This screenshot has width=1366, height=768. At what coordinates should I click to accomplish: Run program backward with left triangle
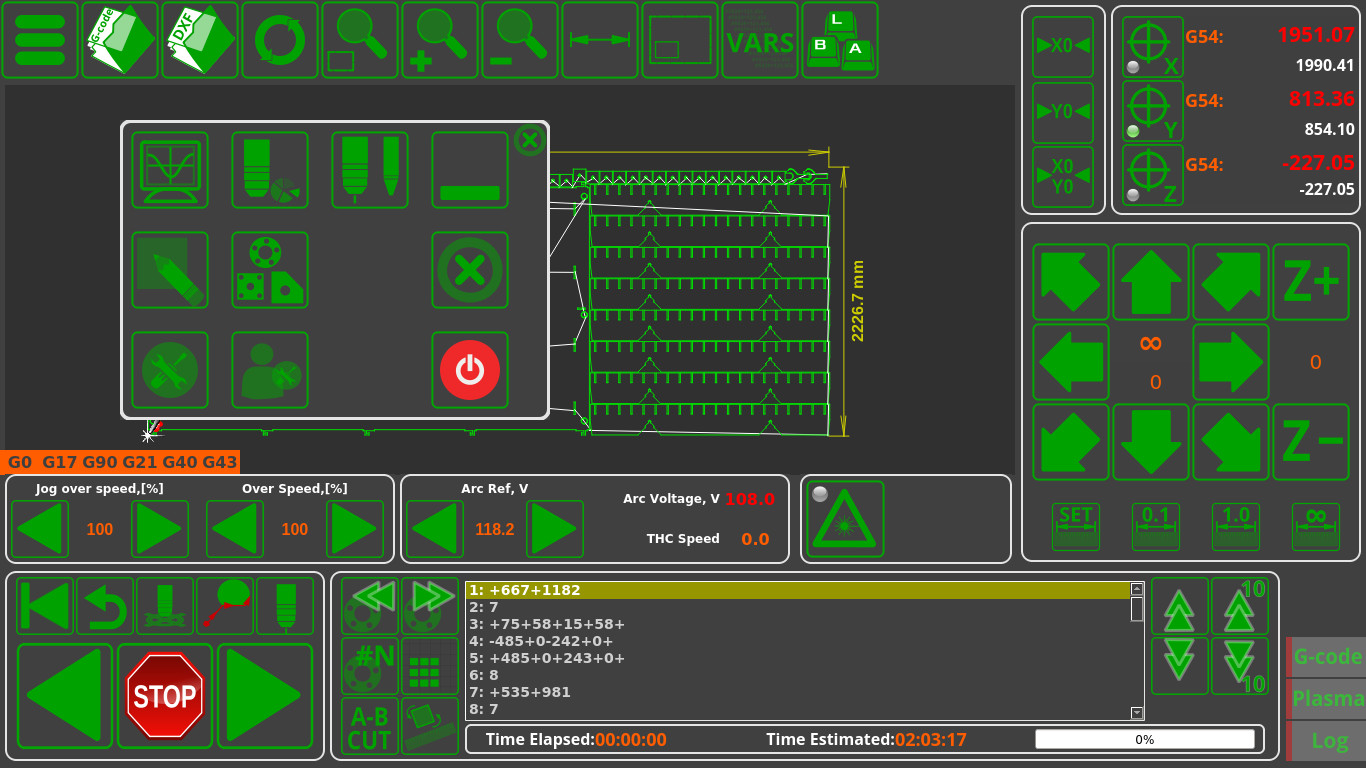tap(65, 697)
